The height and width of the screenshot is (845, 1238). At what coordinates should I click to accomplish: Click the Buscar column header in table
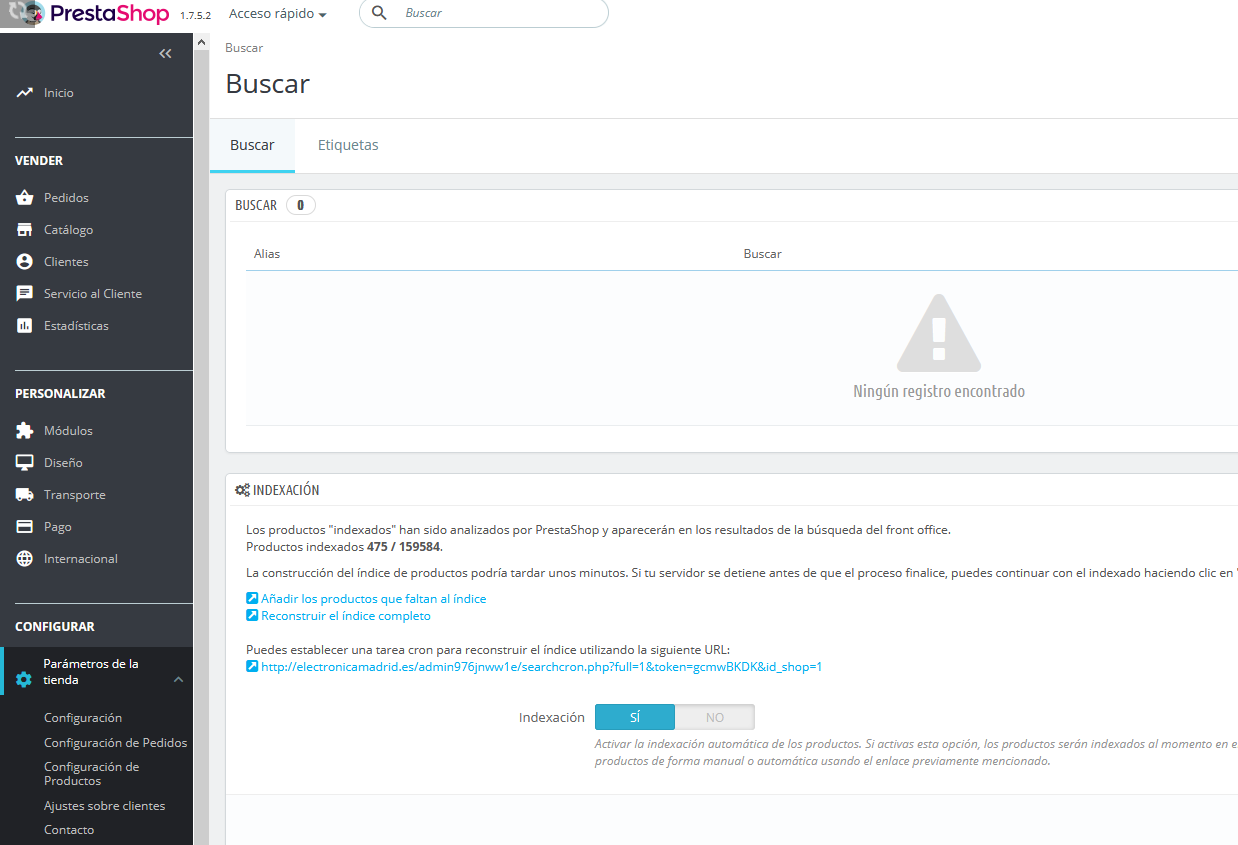pyautogui.click(x=762, y=254)
